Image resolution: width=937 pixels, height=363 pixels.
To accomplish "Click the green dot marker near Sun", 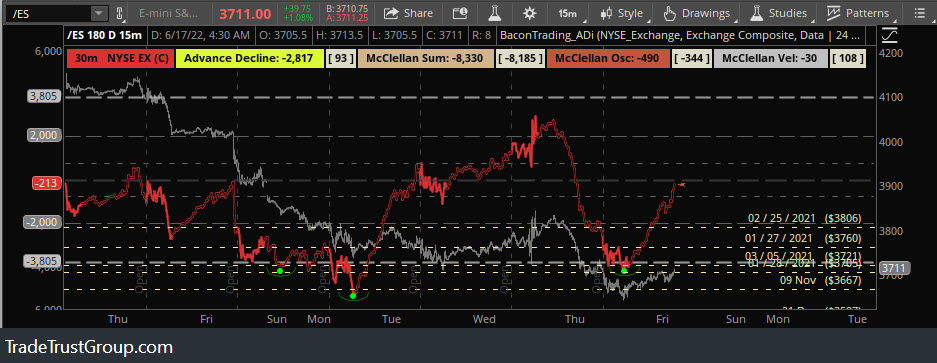I will [280, 271].
